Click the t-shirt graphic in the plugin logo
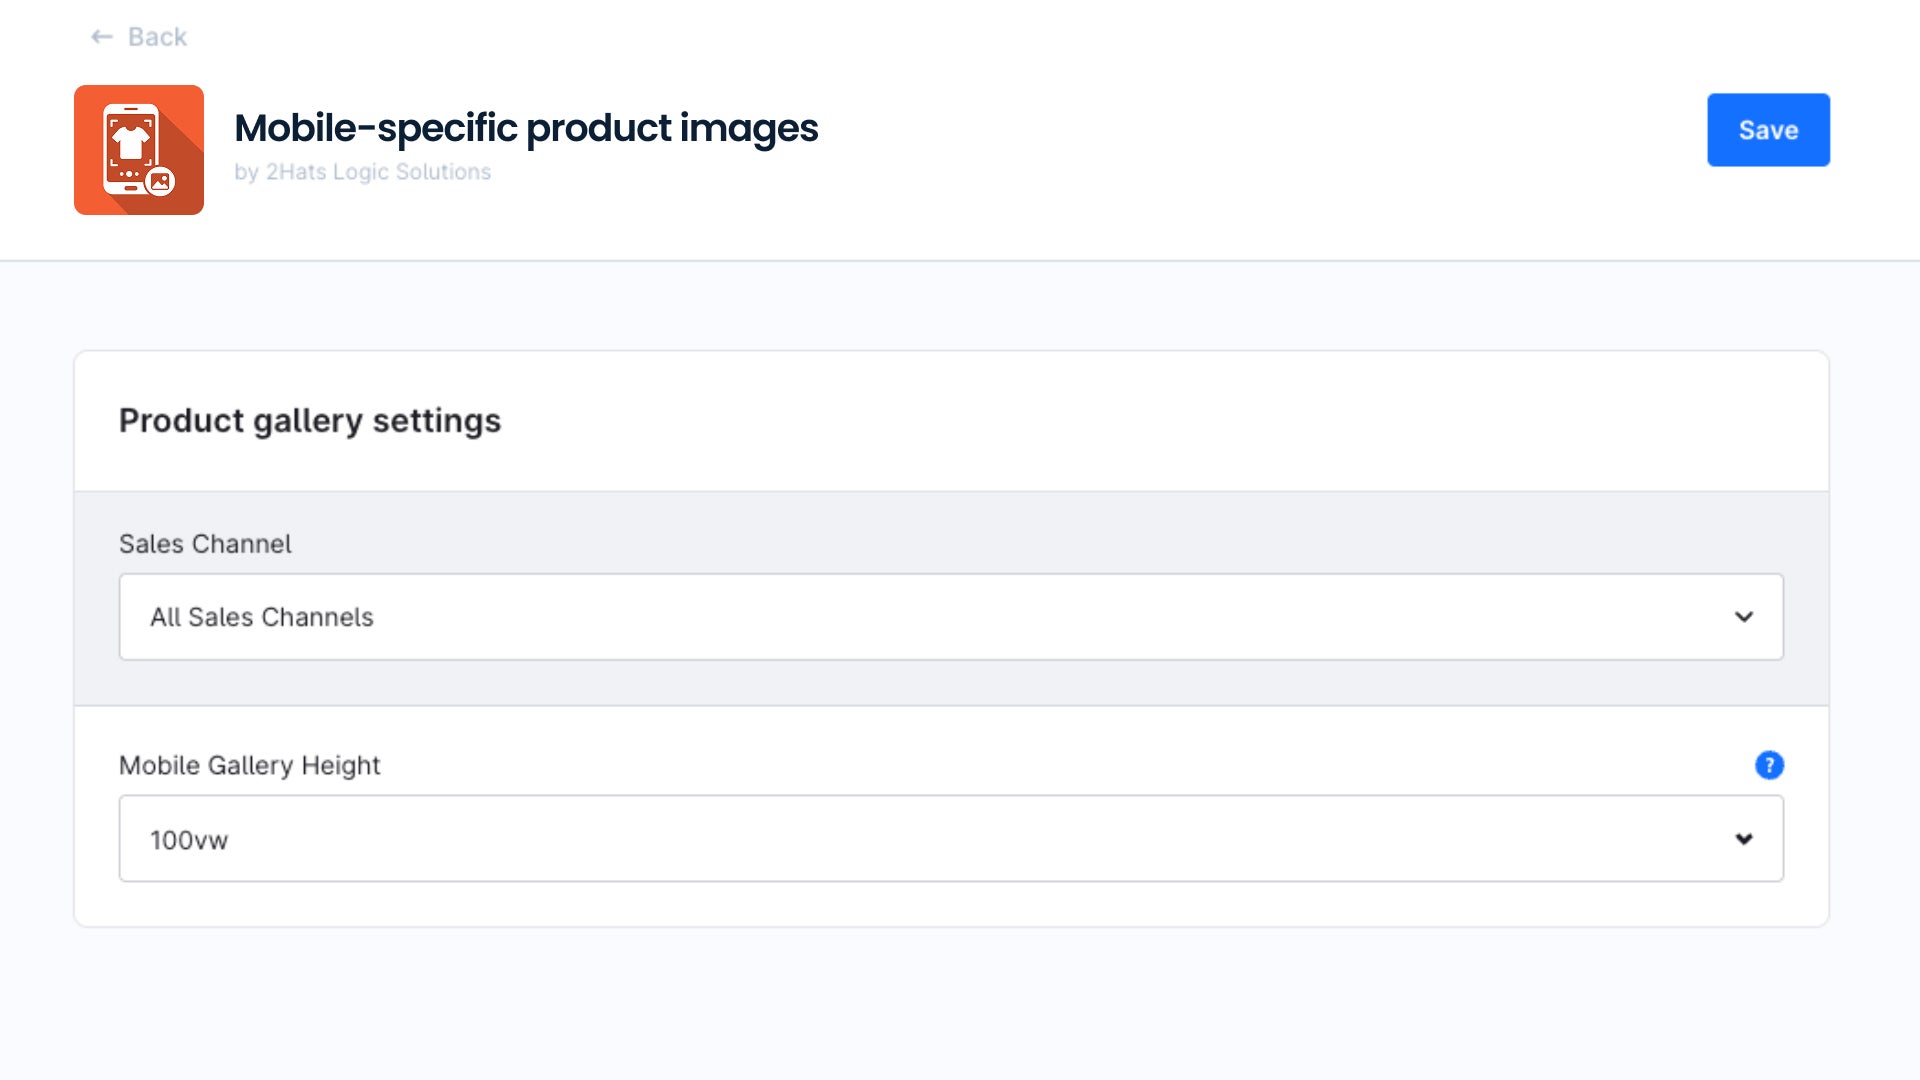The height and width of the screenshot is (1080, 1920). (x=131, y=143)
